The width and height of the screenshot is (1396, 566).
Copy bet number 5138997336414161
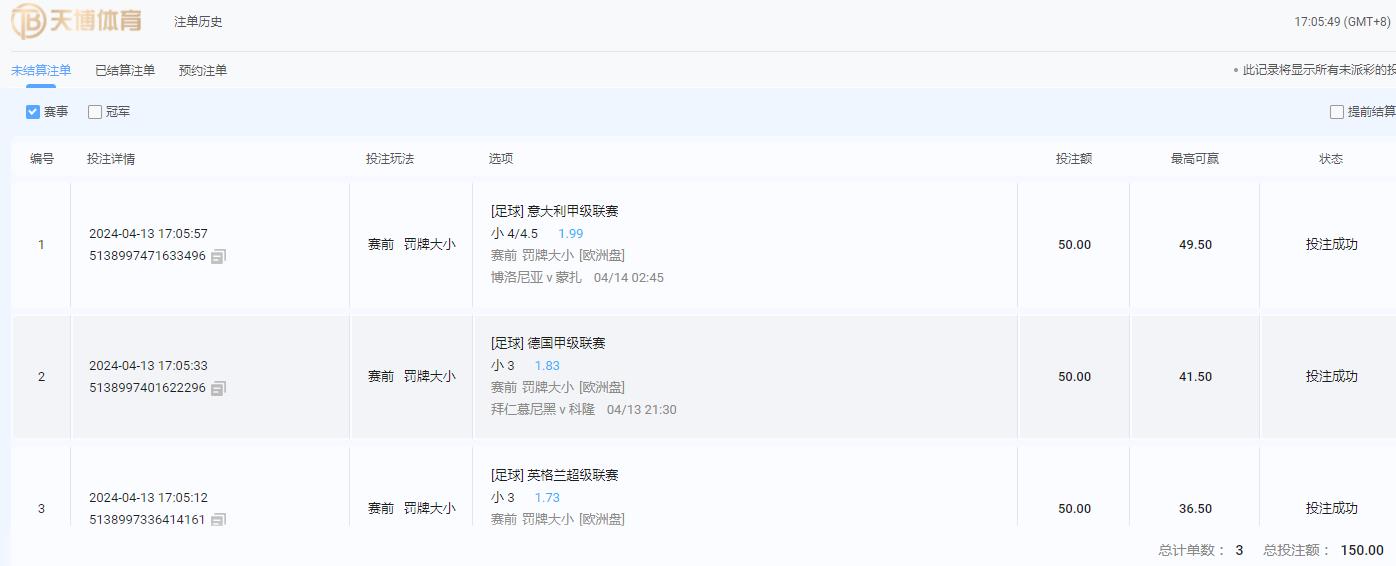[x=218, y=520]
